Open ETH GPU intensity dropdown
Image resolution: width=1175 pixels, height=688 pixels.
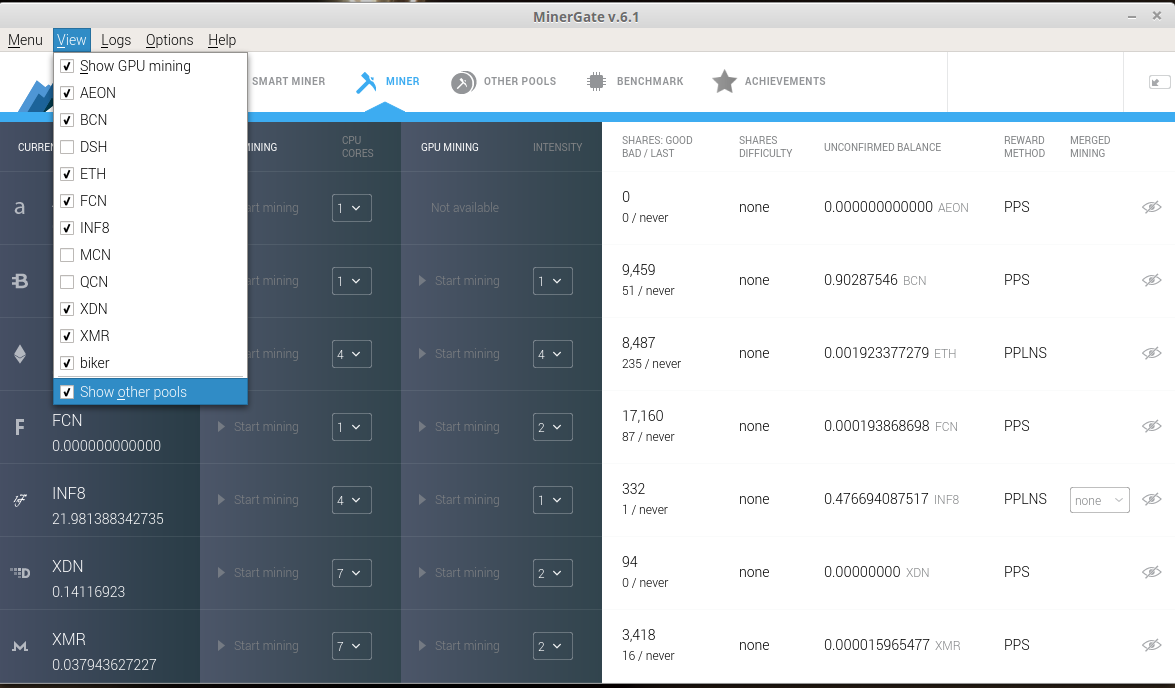tap(552, 354)
